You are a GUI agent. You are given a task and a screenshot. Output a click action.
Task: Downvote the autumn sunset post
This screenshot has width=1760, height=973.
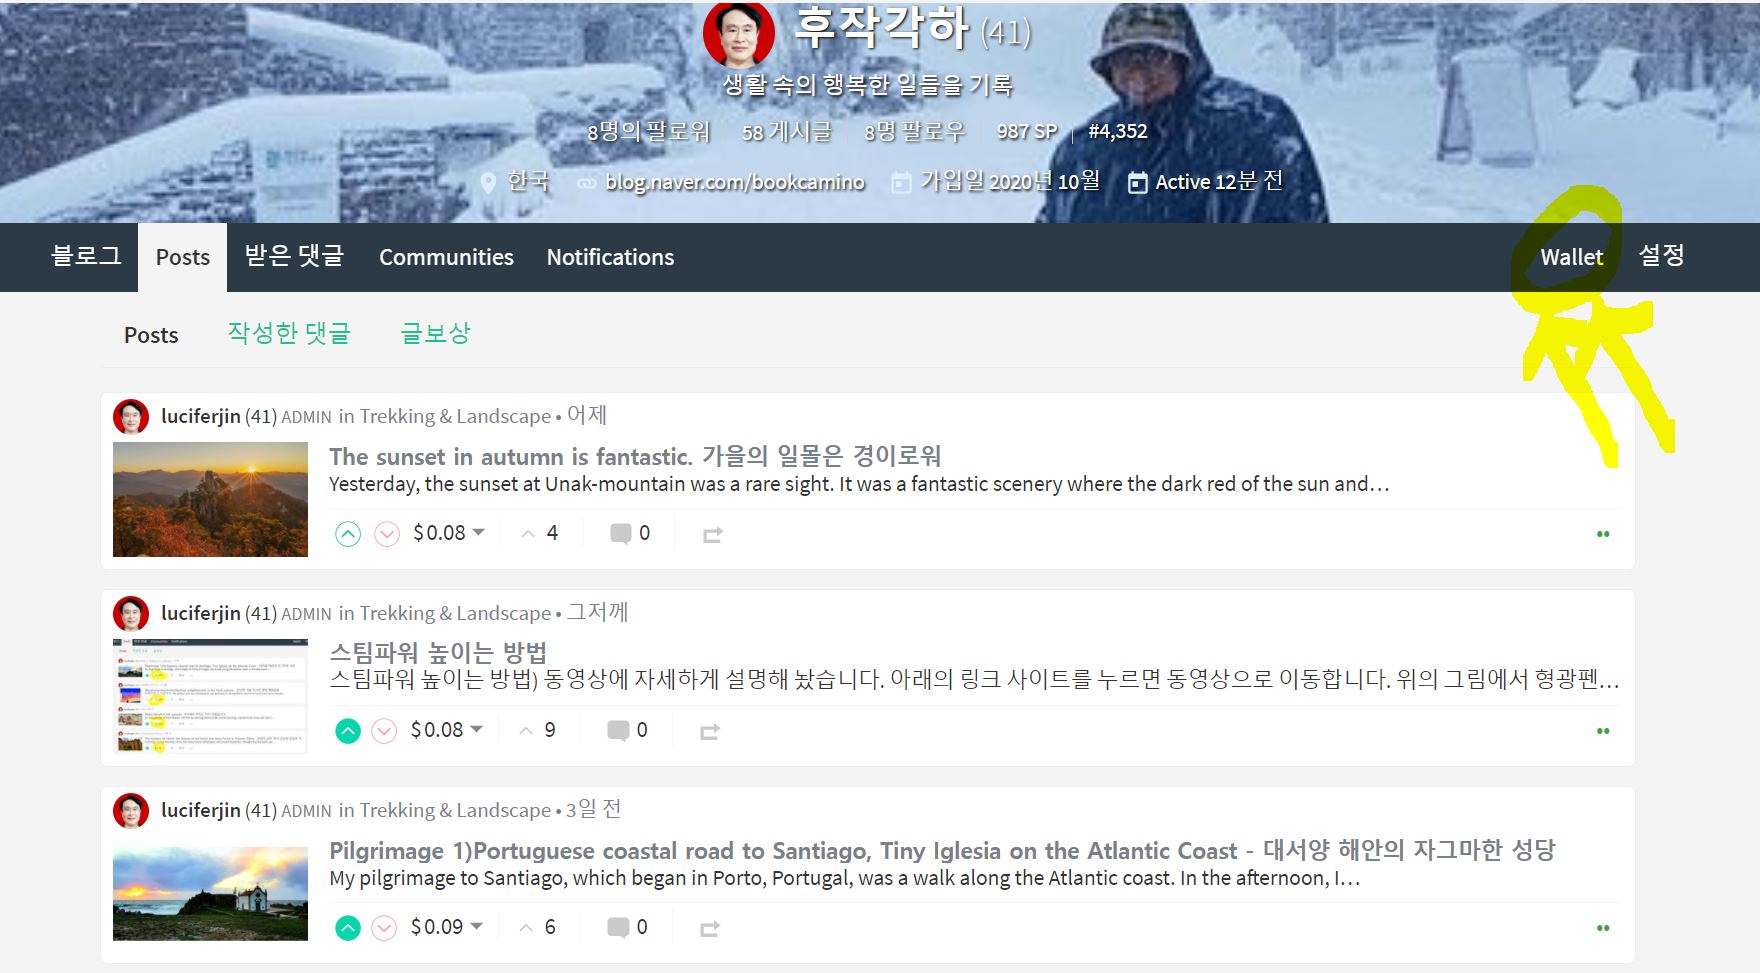pyautogui.click(x=387, y=534)
